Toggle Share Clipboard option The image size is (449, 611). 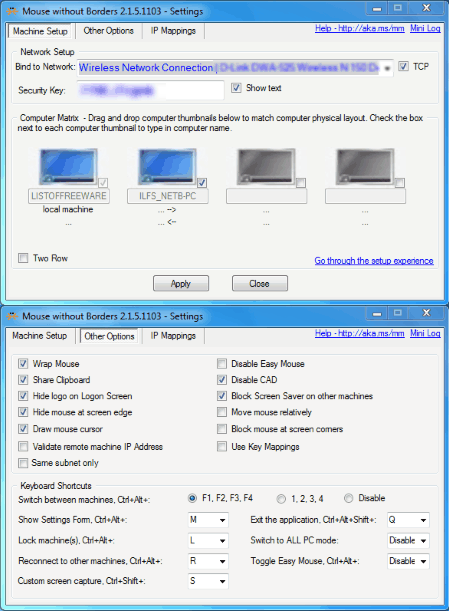pos(23,380)
